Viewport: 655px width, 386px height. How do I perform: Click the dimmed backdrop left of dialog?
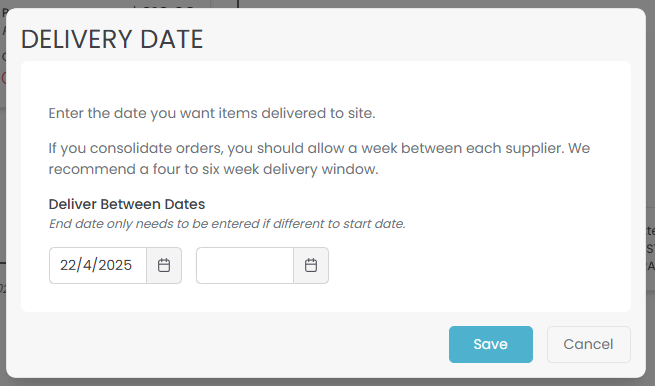point(3,188)
